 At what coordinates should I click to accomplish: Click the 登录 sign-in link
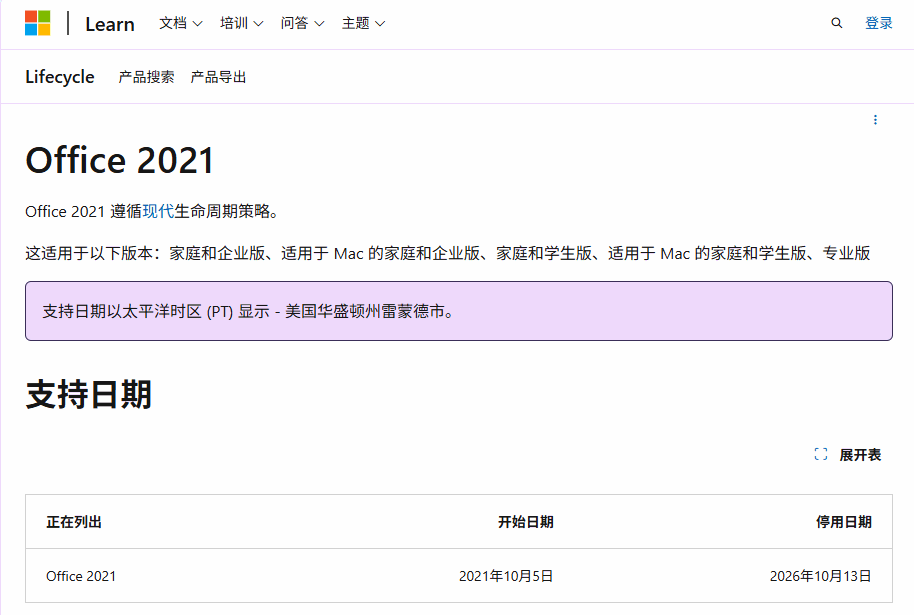pos(878,22)
